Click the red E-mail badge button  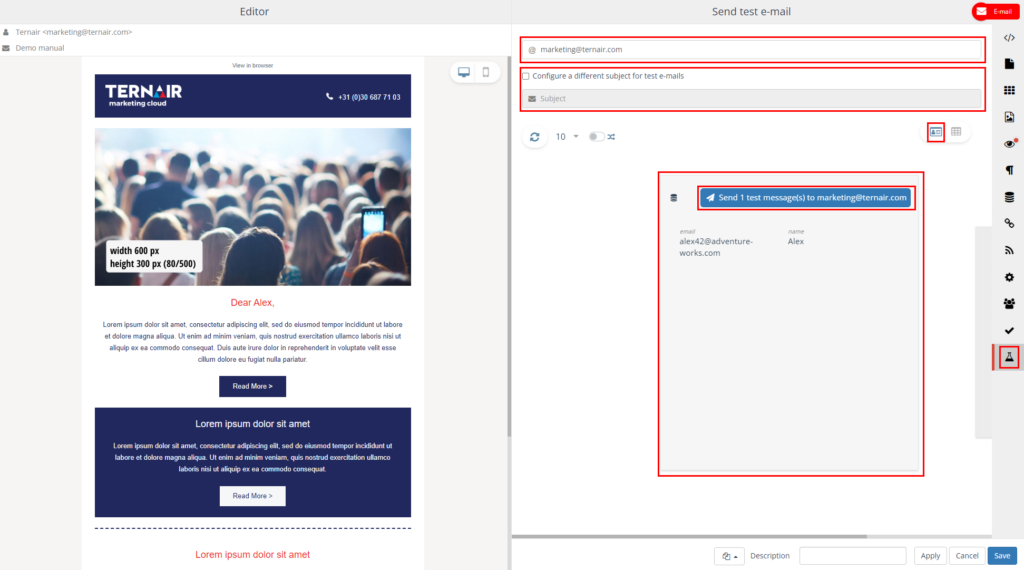pos(995,11)
